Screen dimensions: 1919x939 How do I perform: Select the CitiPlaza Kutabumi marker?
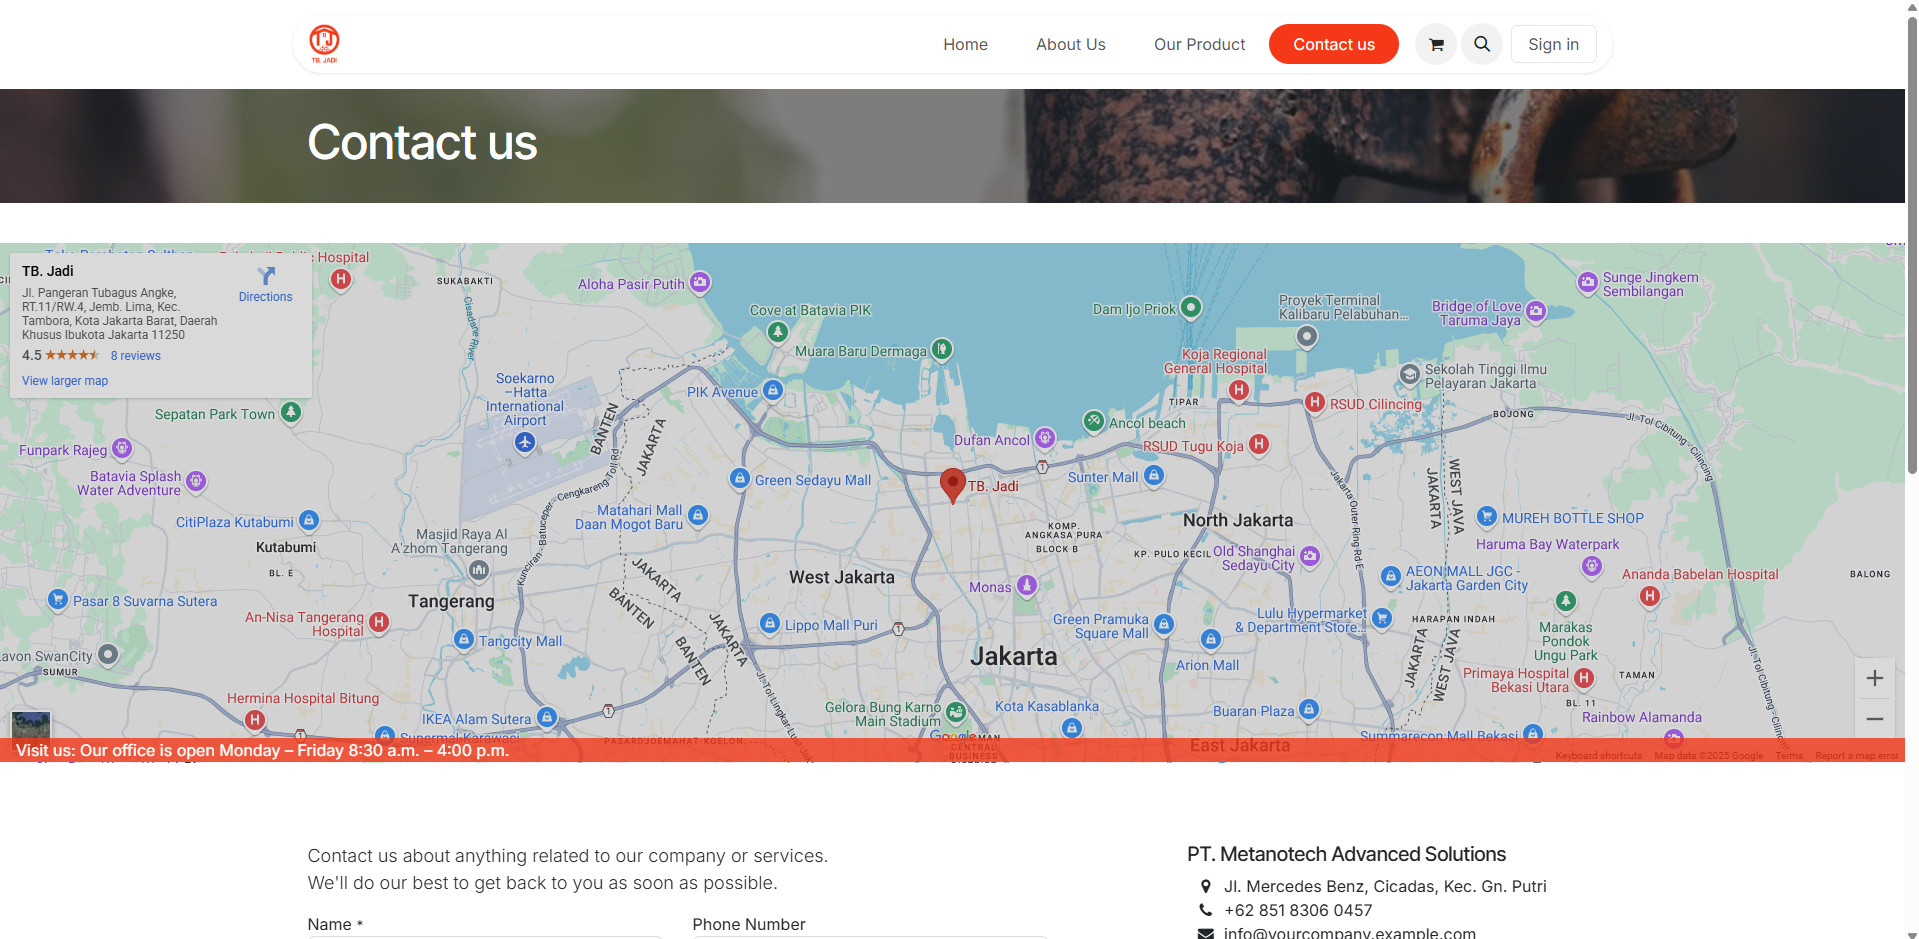coord(309,520)
